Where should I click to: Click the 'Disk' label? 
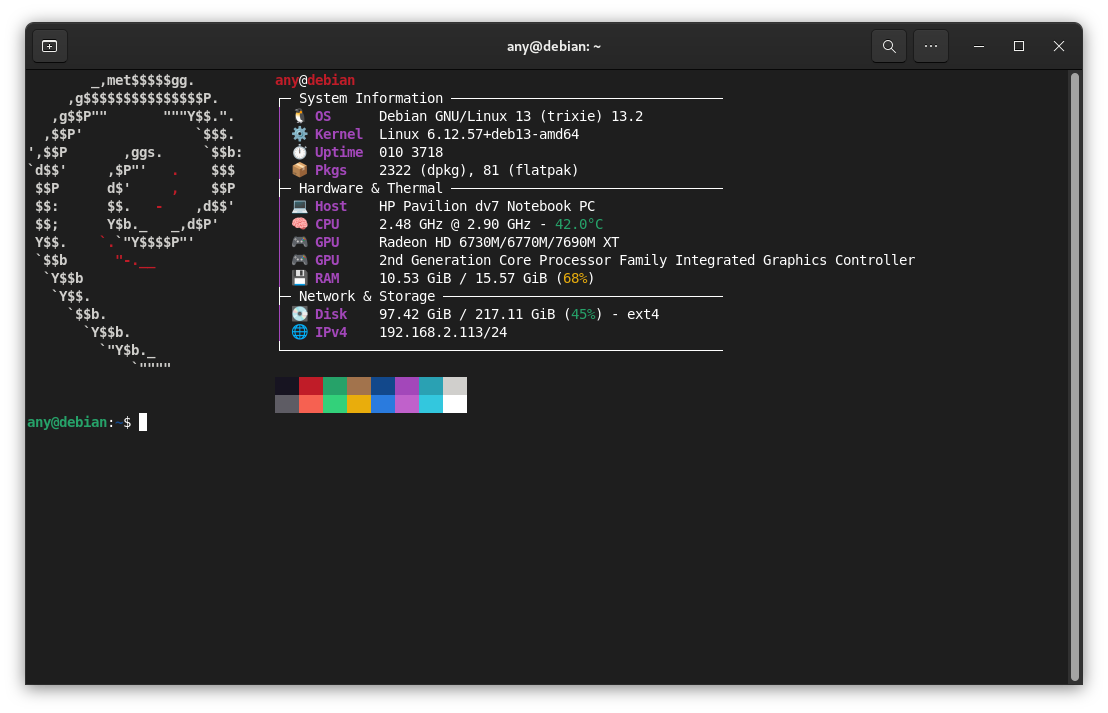331,314
